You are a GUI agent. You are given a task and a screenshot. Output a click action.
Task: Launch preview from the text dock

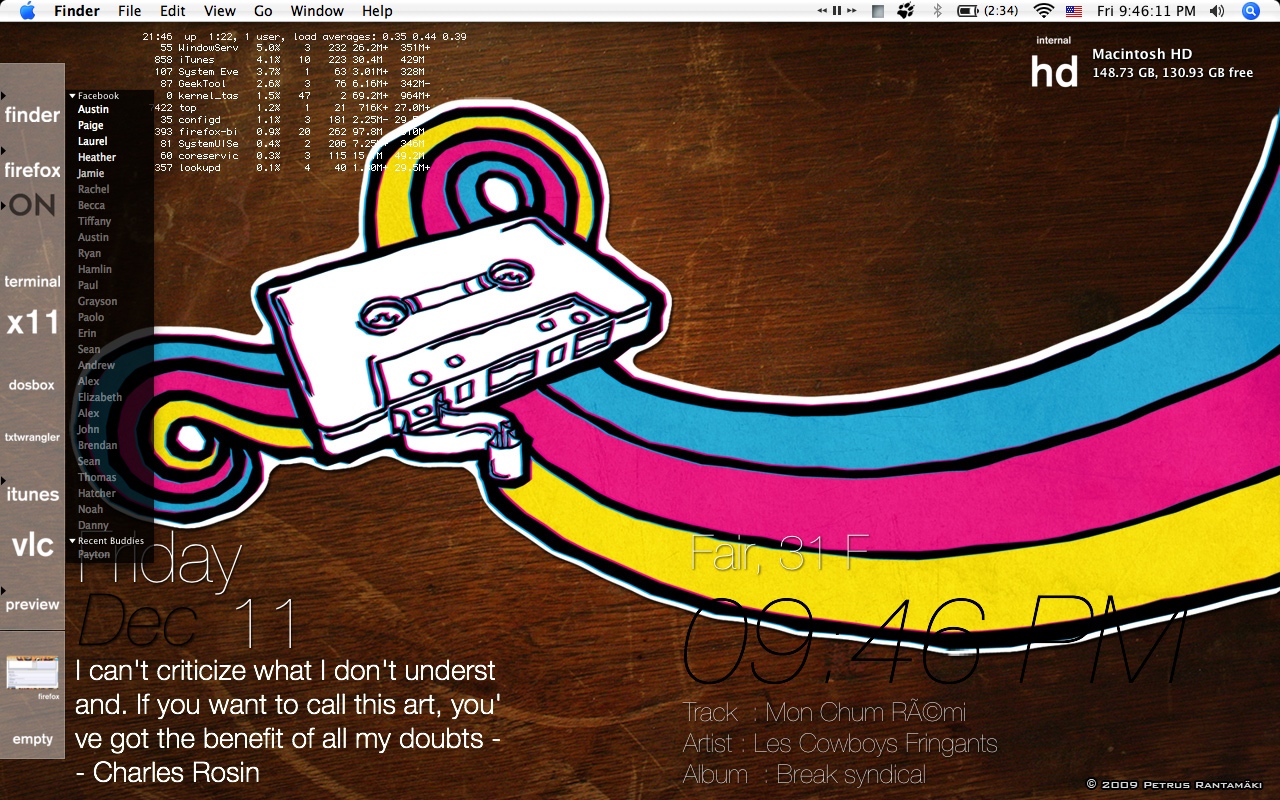click(32, 604)
